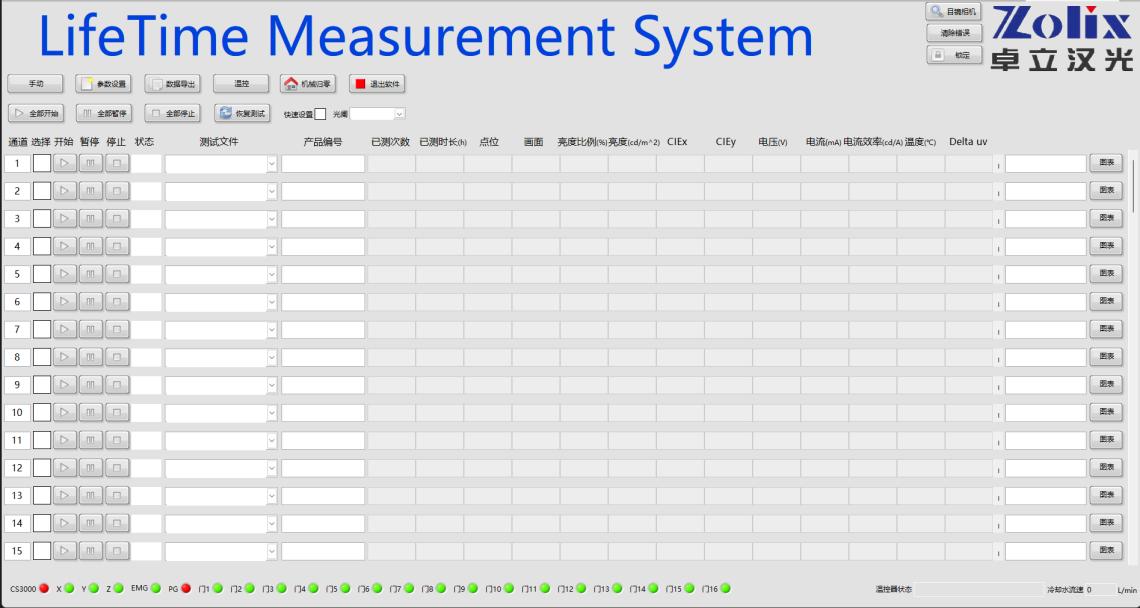Open the 目镜相机 eyepiece camera
The height and width of the screenshot is (608, 1140).
(953, 11)
